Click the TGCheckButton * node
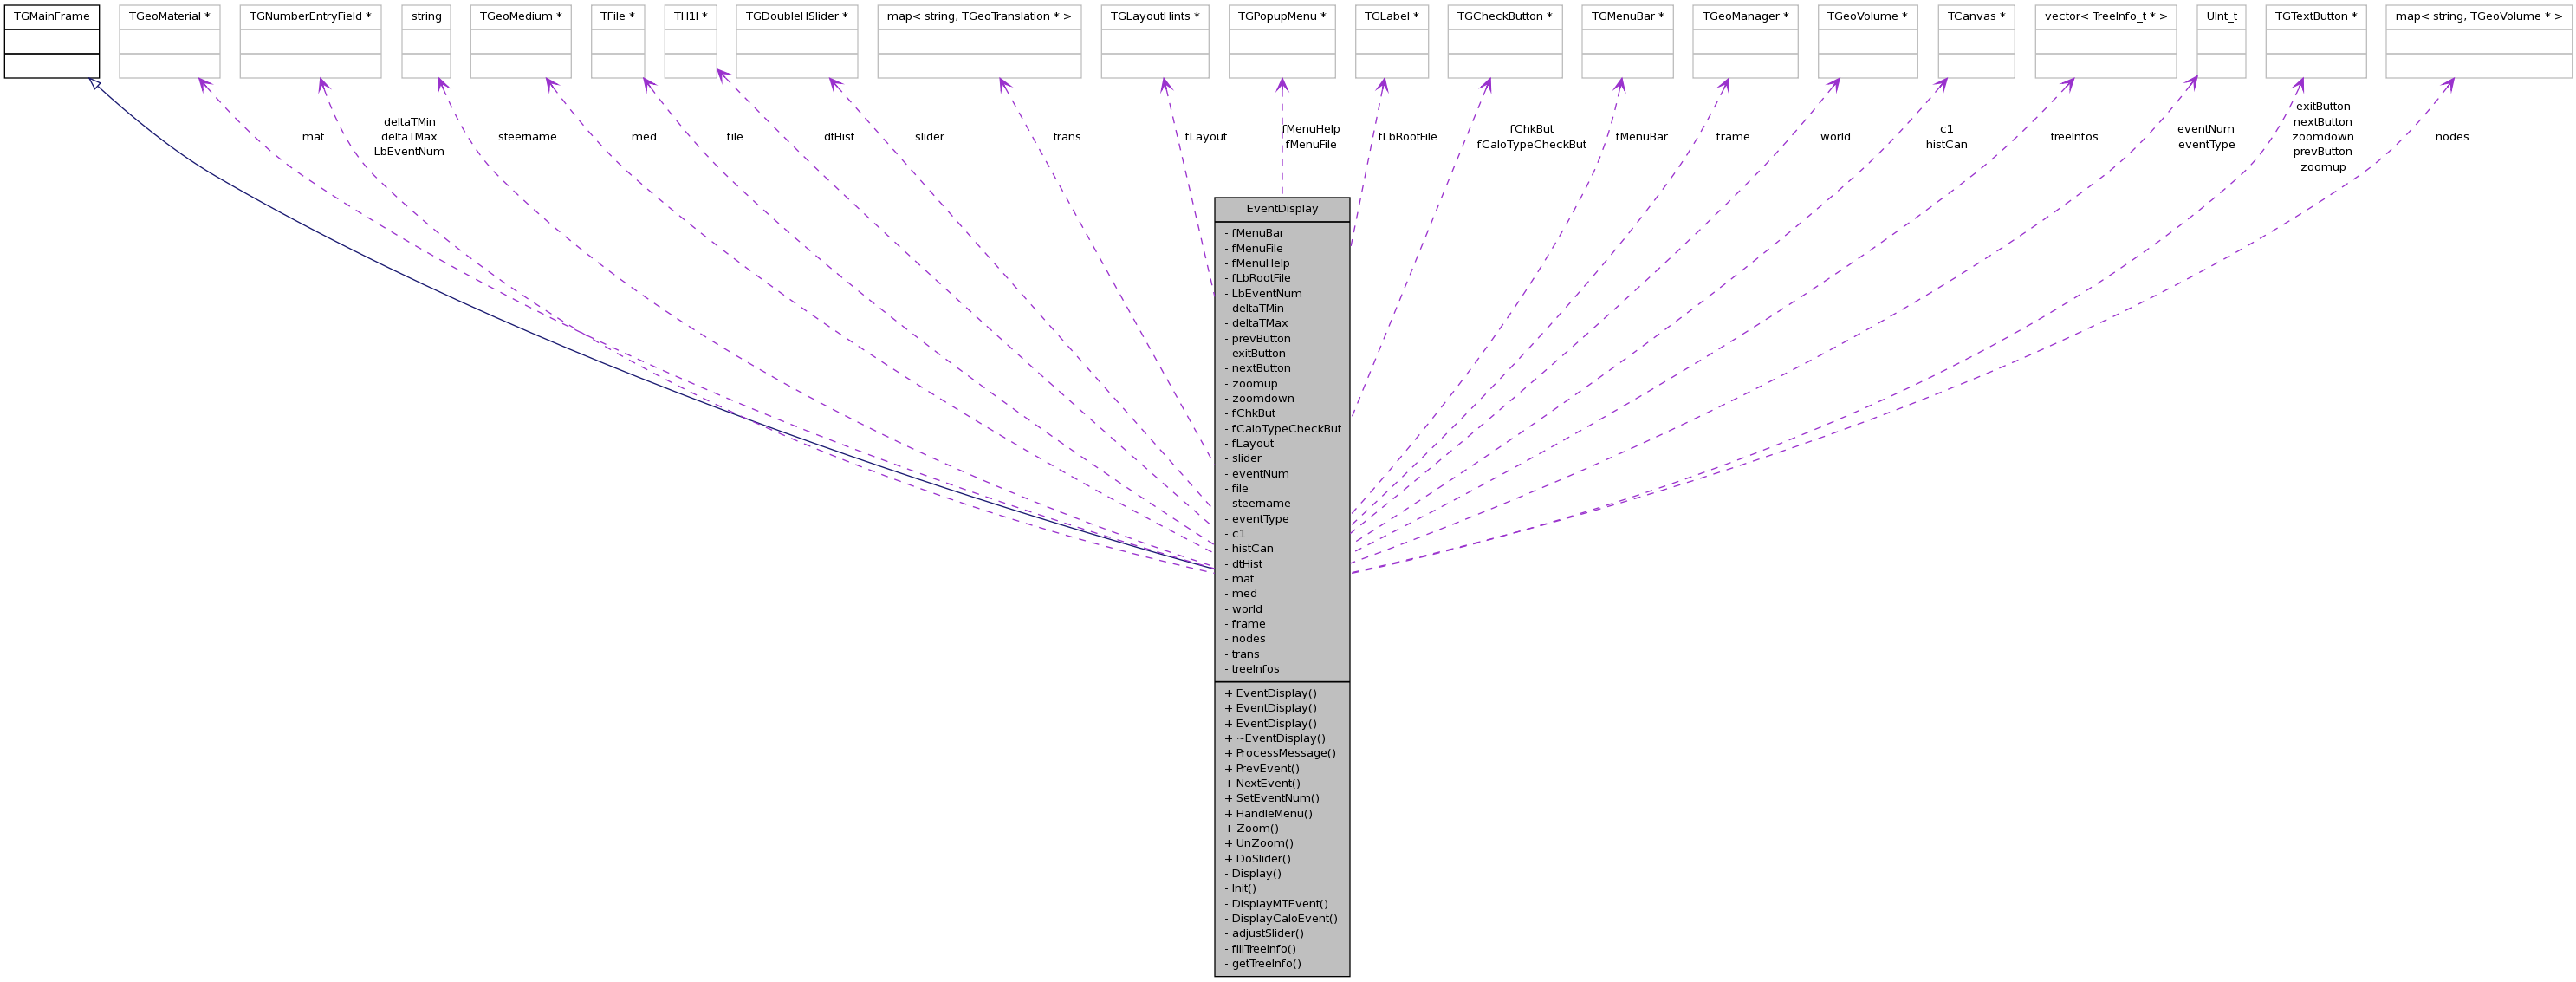The image size is (2576, 982). (1505, 41)
